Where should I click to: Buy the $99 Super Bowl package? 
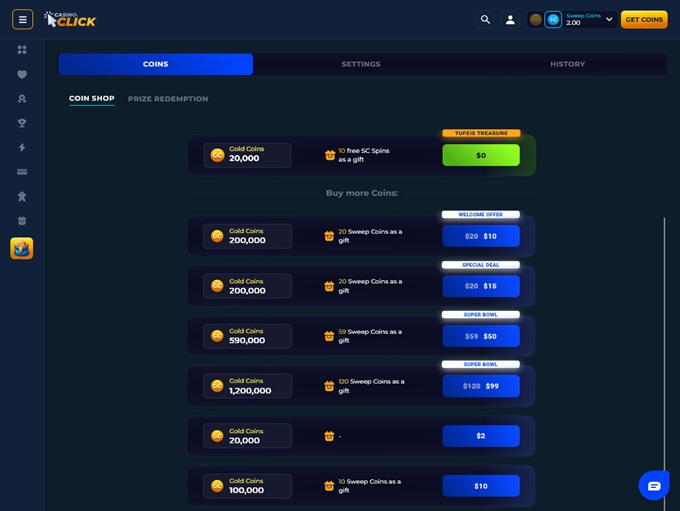pos(481,386)
